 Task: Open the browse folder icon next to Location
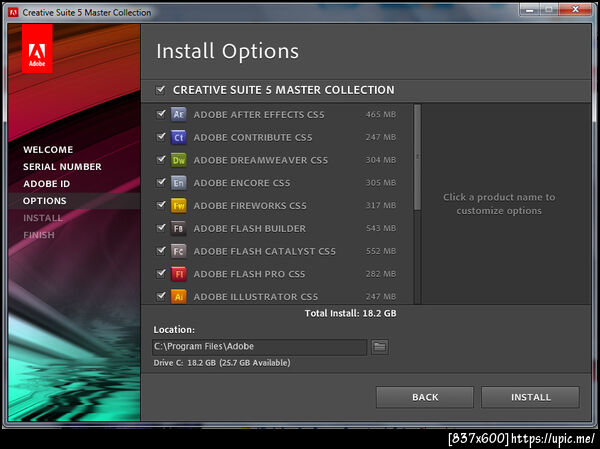(x=380, y=347)
